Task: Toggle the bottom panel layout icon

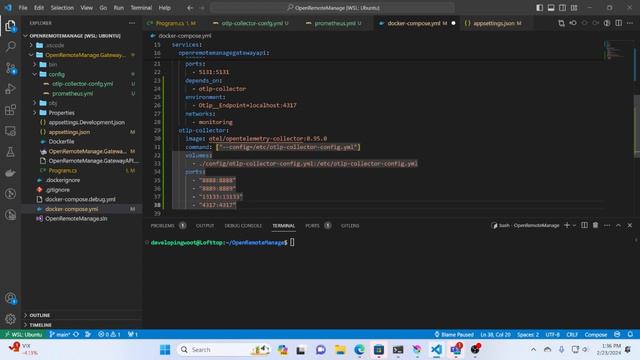Action: point(551,8)
